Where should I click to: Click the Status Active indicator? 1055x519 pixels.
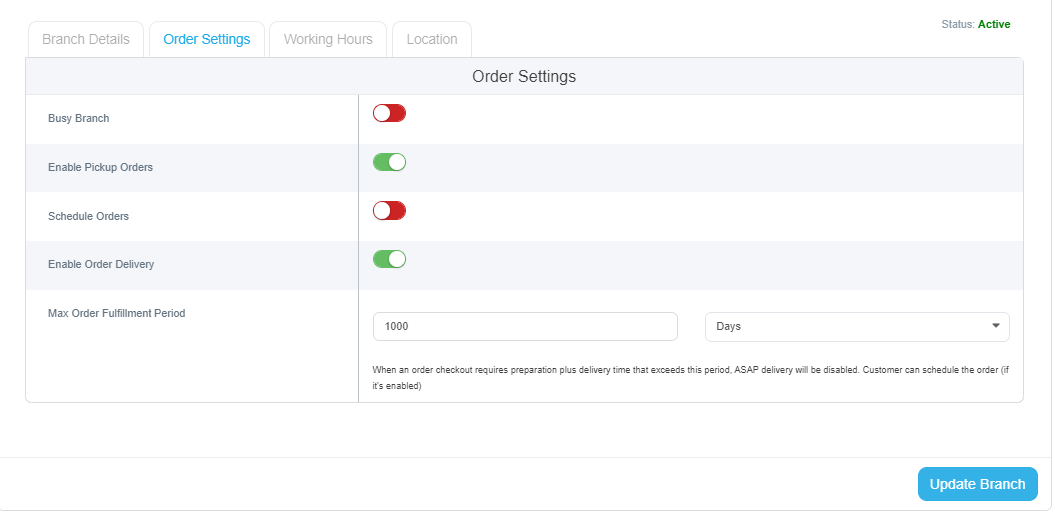976,24
